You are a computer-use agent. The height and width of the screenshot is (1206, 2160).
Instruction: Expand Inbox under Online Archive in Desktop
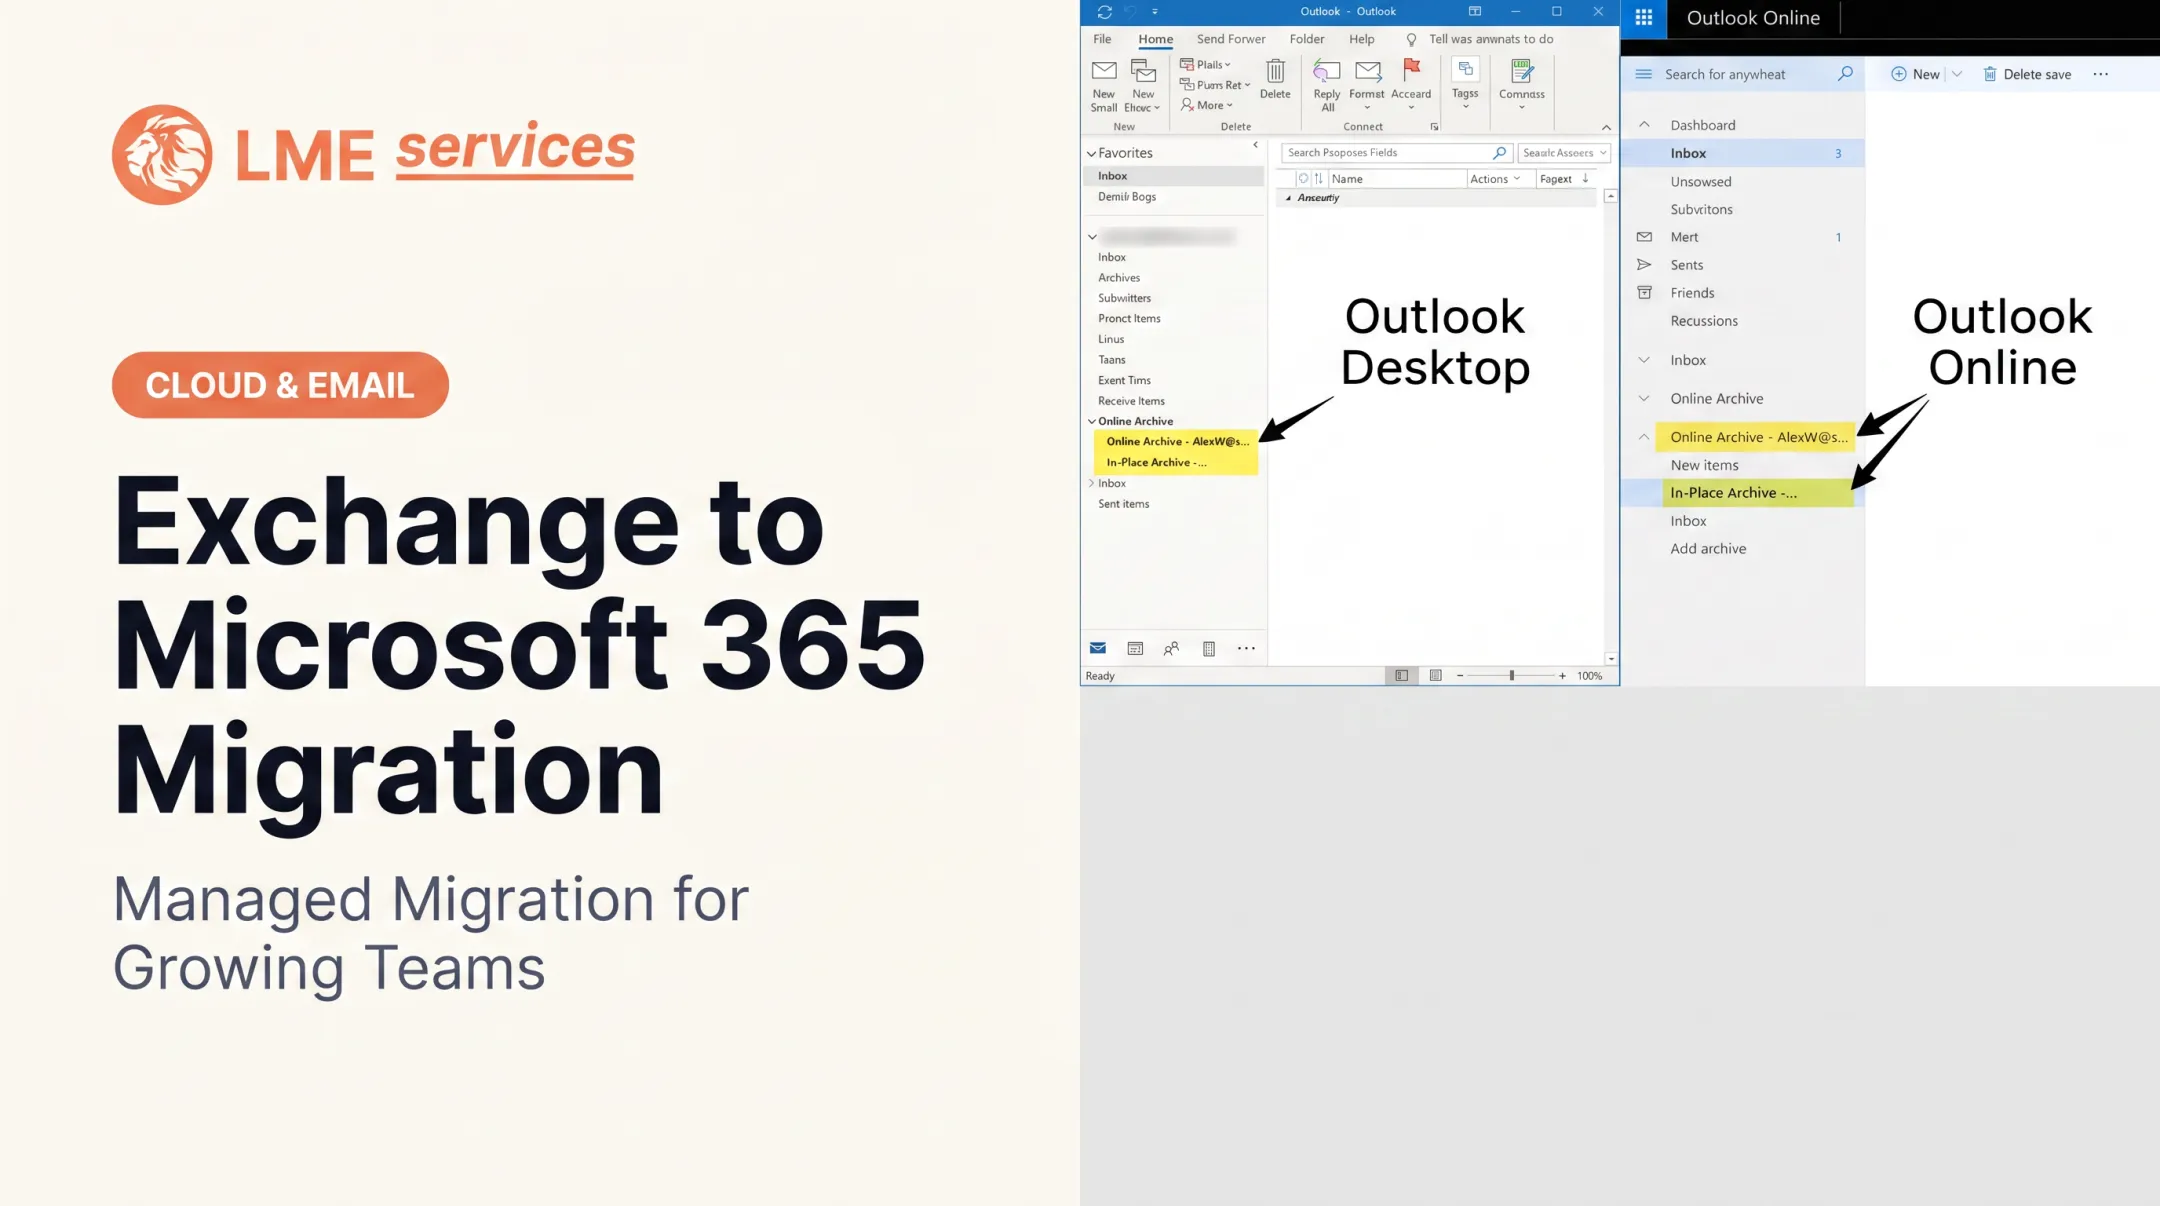point(1091,484)
